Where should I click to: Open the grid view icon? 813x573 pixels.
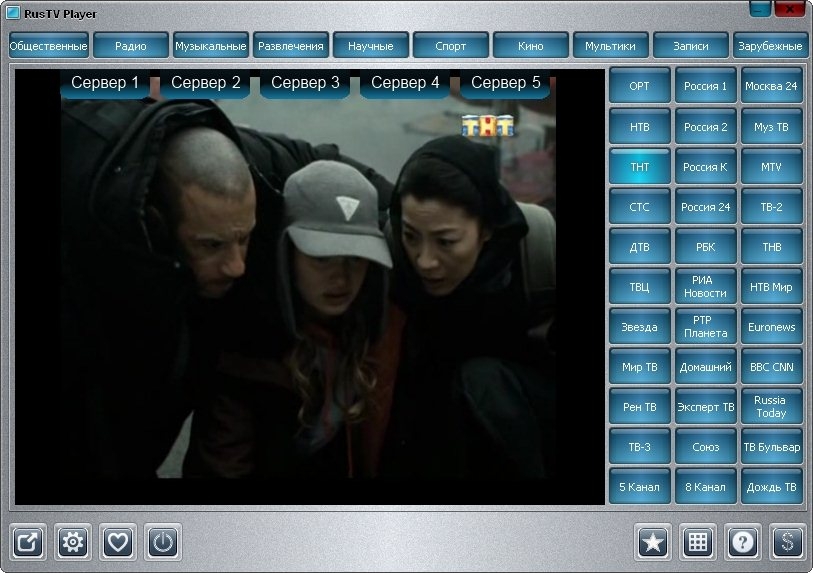click(x=698, y=542)
